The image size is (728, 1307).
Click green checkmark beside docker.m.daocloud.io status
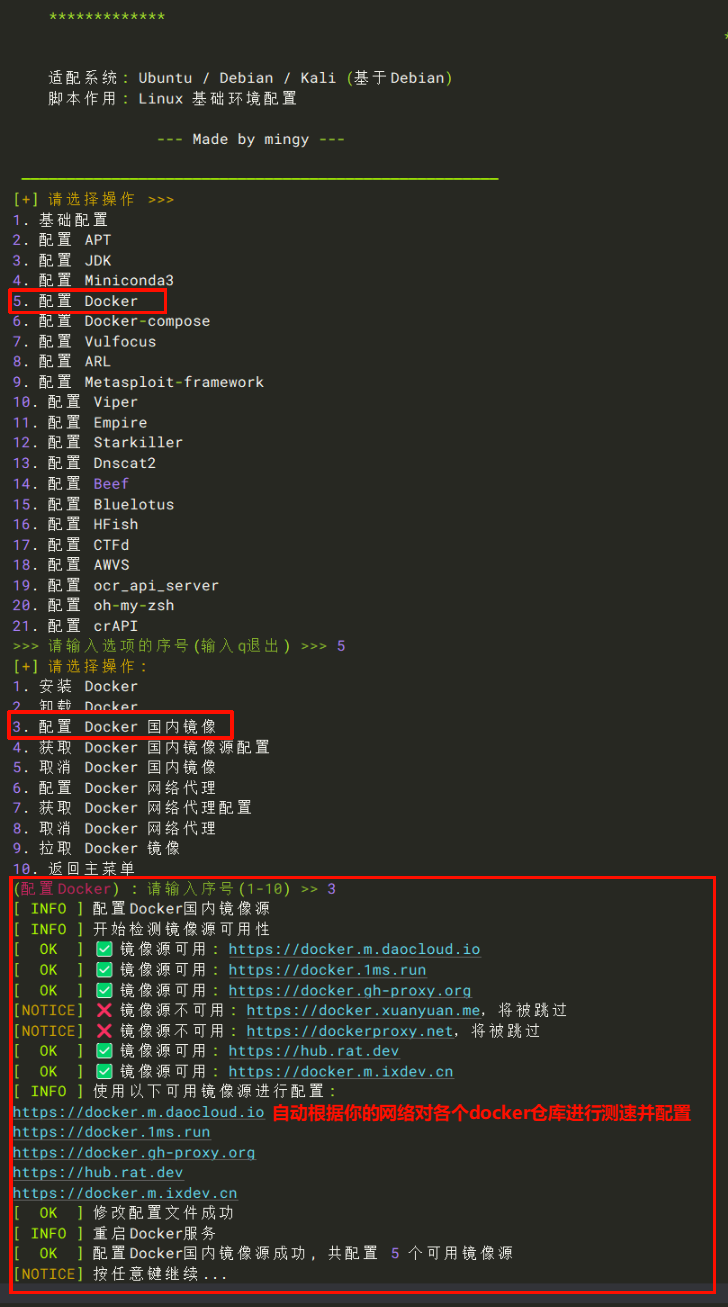coord(104,949)
